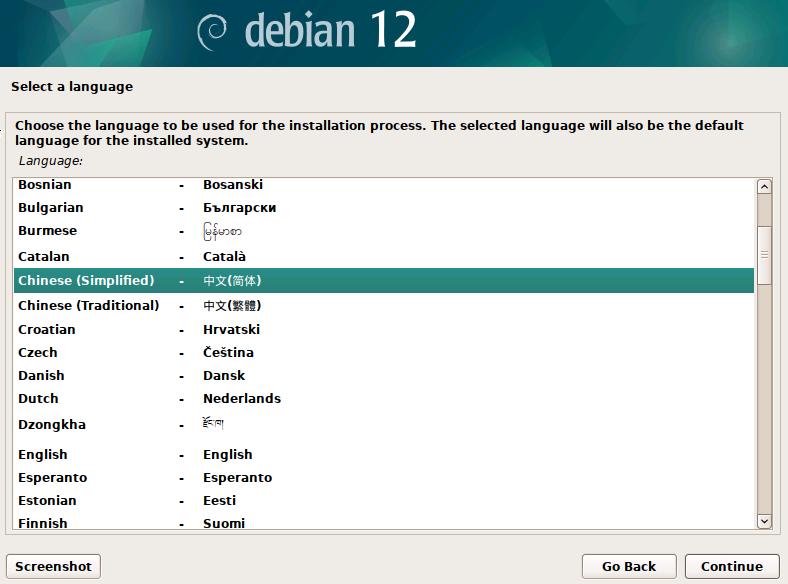
Task: Select Danish - Dansk row
Action: point(383,376)
